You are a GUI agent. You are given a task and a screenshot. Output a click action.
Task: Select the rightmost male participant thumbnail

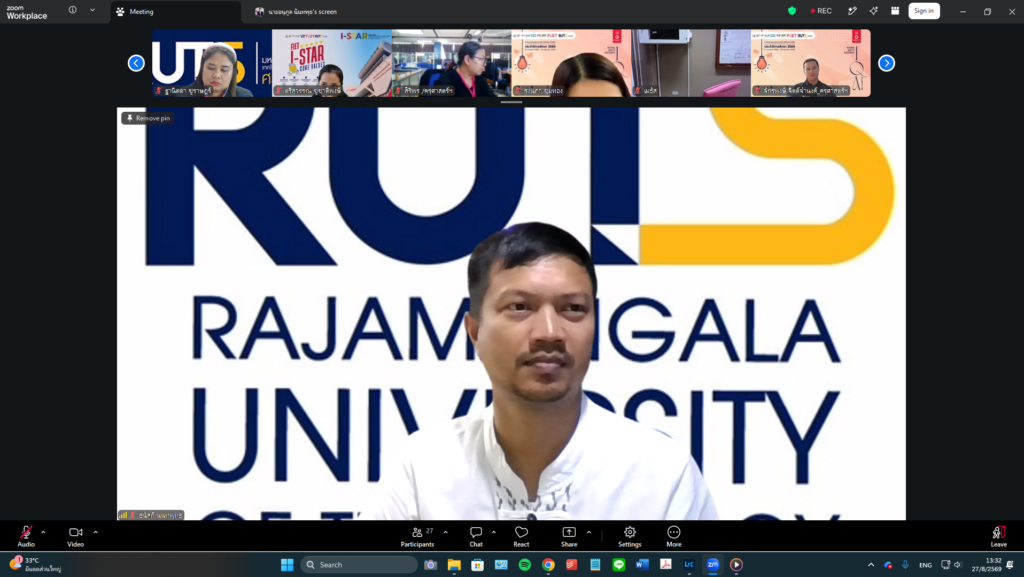tap(810, 63)
